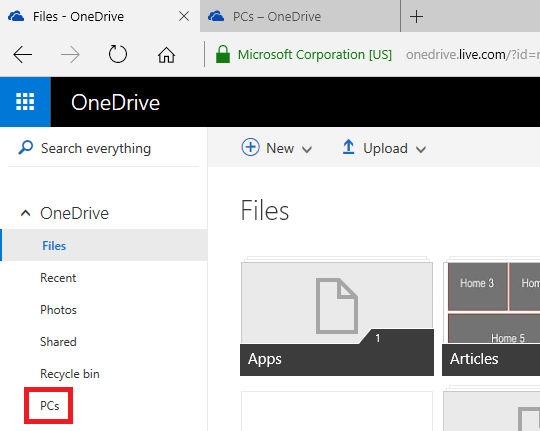Viewport: 540px width, 431px height.
Task: Click the green security padlock icon
Action: pyautogui.click(x=223, y=54)
